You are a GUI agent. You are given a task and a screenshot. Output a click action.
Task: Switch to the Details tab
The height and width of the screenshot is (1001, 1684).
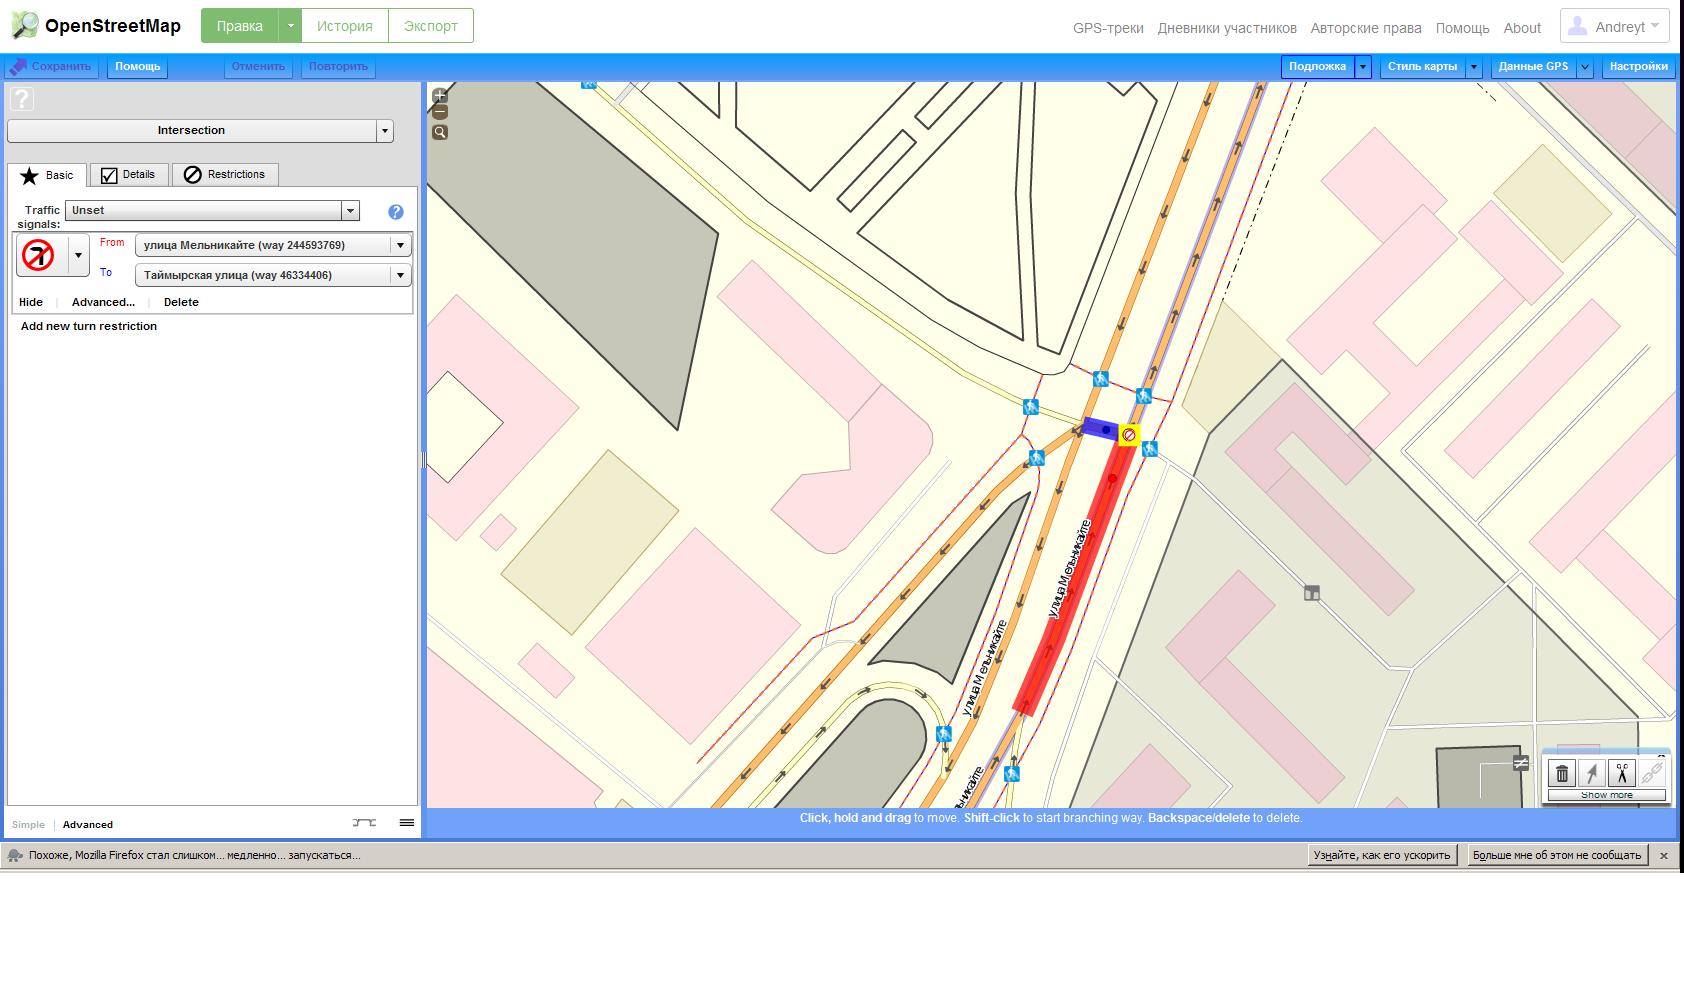tap(128, 175)
